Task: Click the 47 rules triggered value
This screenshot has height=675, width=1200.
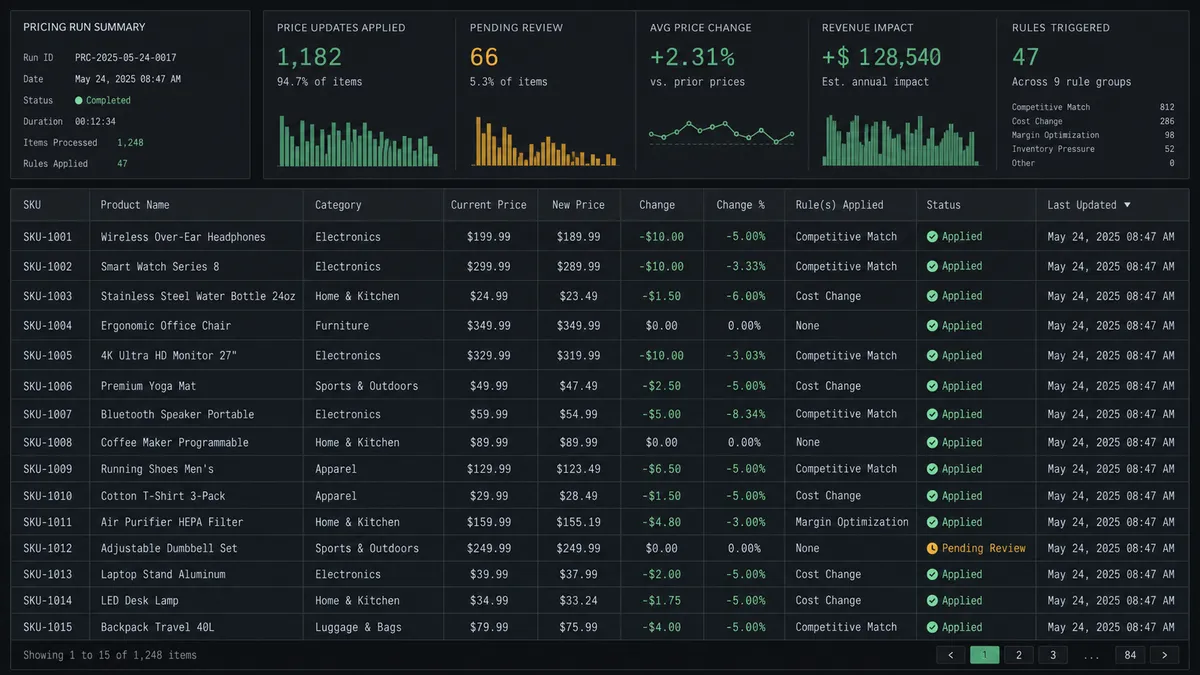Action: (x=1025, y=57)
